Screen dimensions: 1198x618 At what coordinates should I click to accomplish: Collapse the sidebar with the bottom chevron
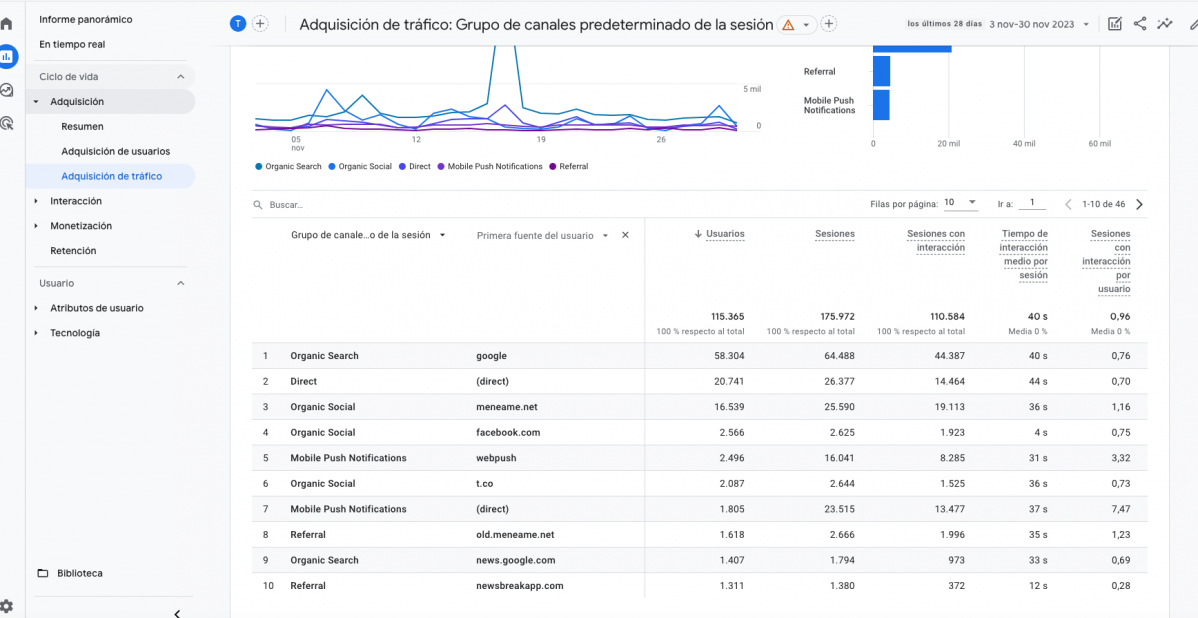pos(177,613)
